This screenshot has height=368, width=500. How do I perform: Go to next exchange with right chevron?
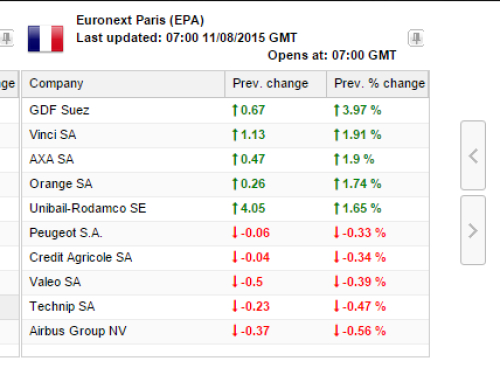(x=473, y=230)
